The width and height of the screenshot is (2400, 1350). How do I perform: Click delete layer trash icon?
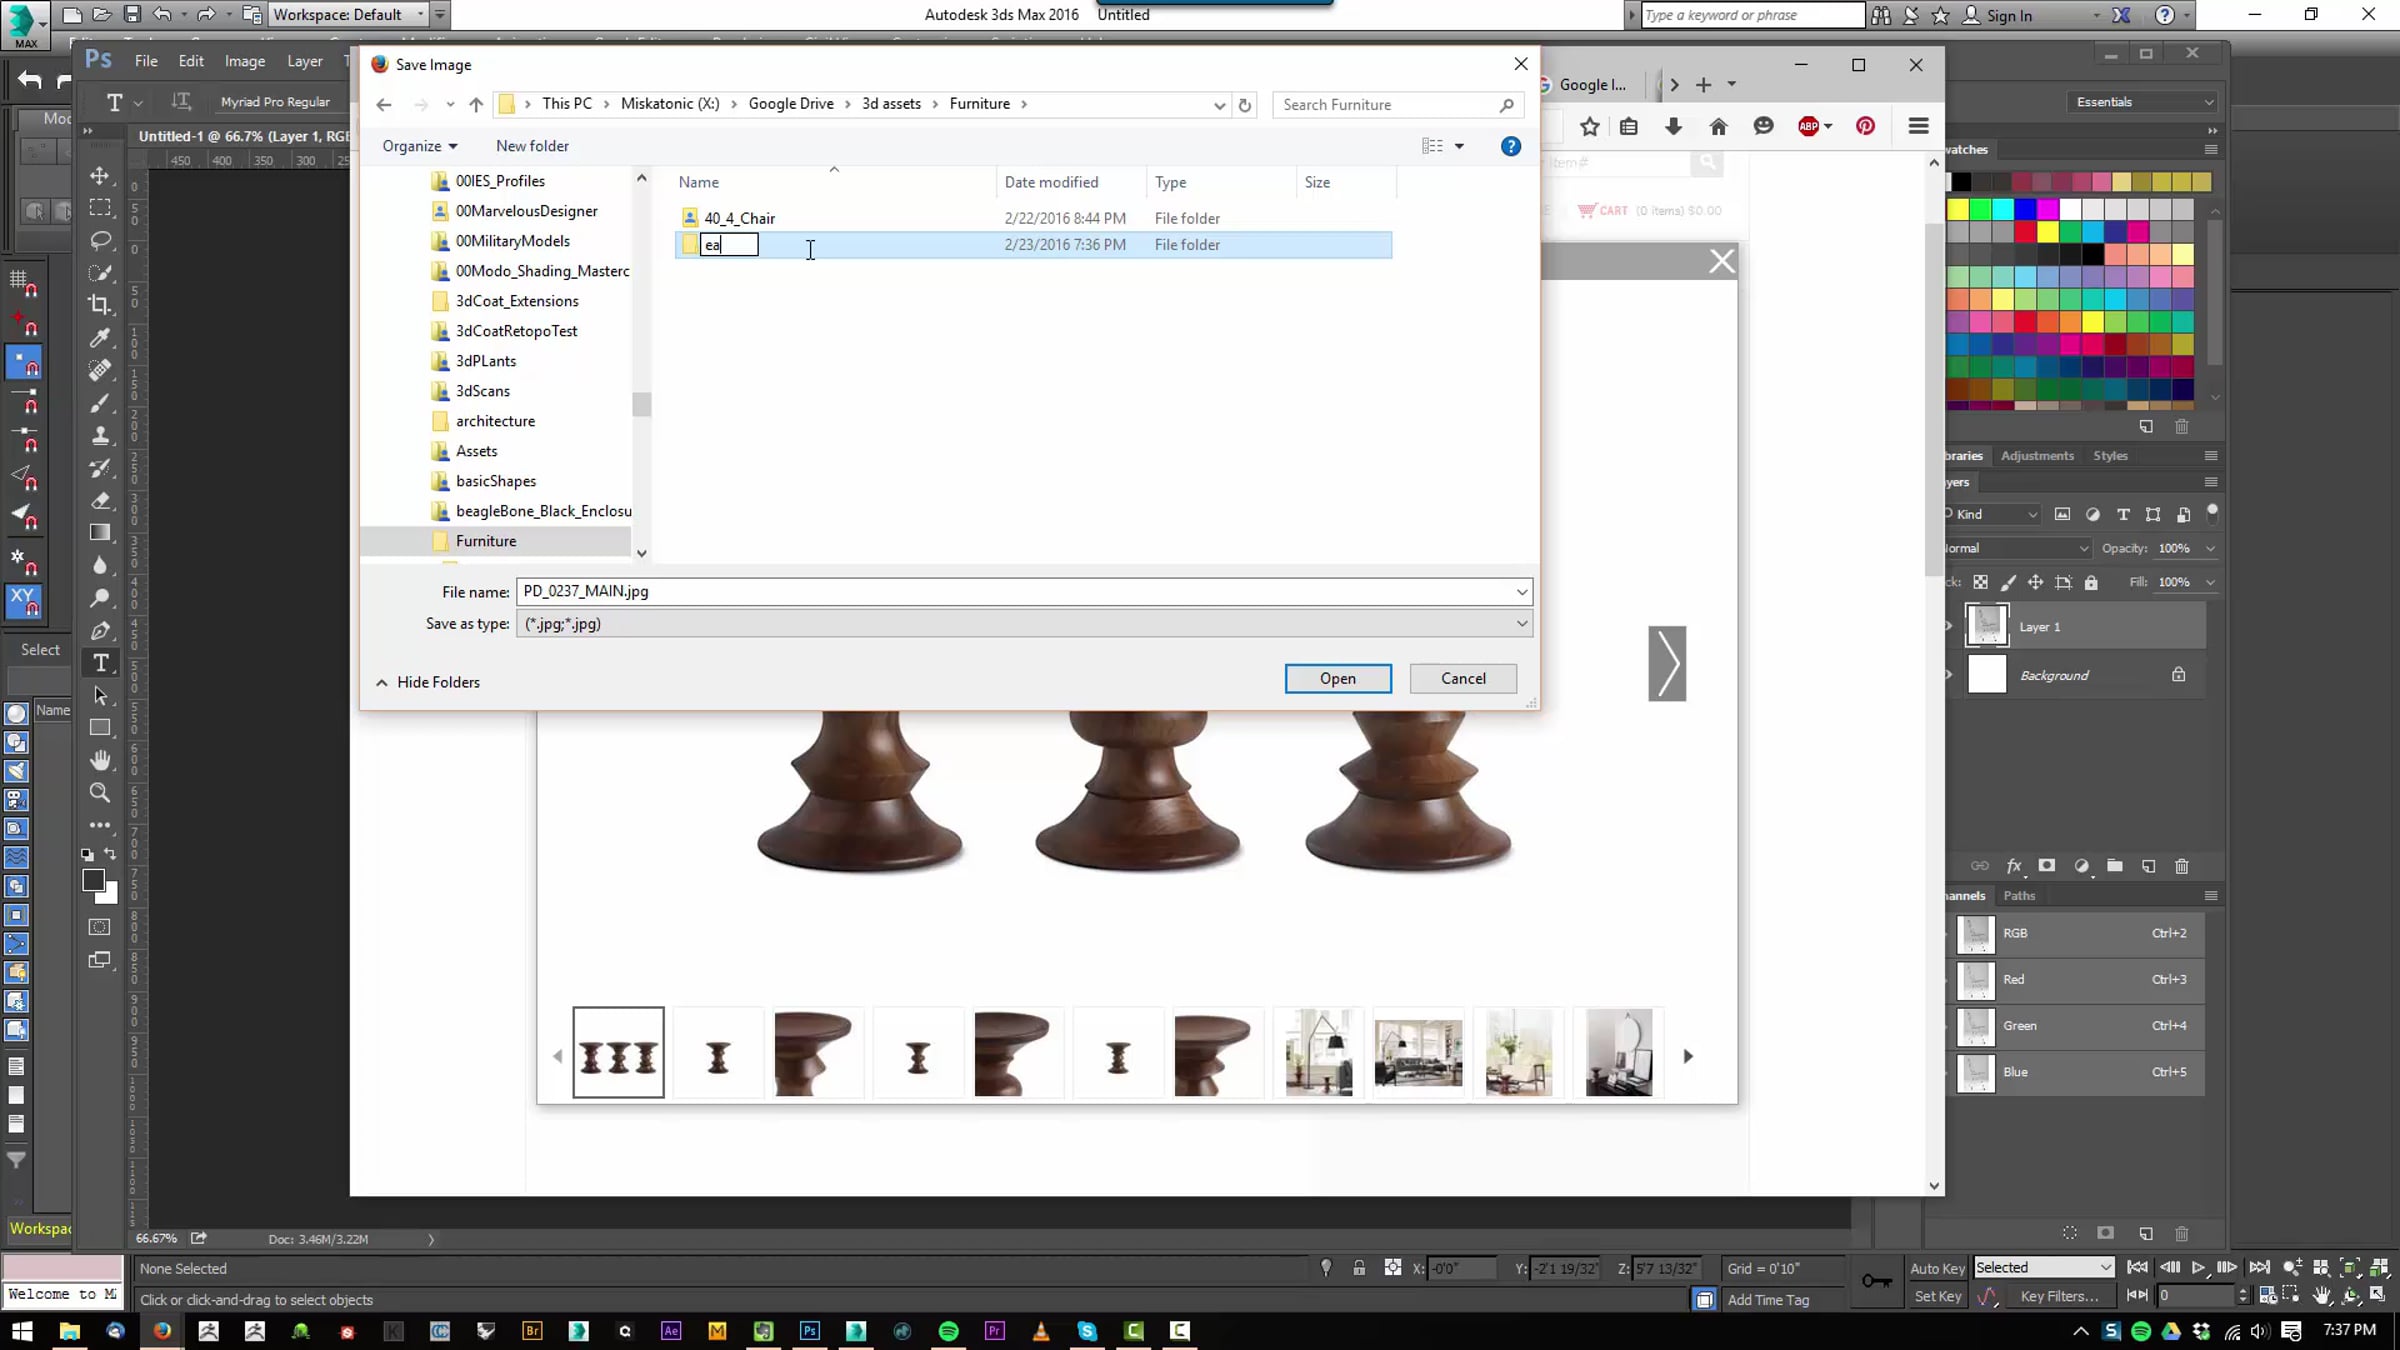coord(2182,866)
